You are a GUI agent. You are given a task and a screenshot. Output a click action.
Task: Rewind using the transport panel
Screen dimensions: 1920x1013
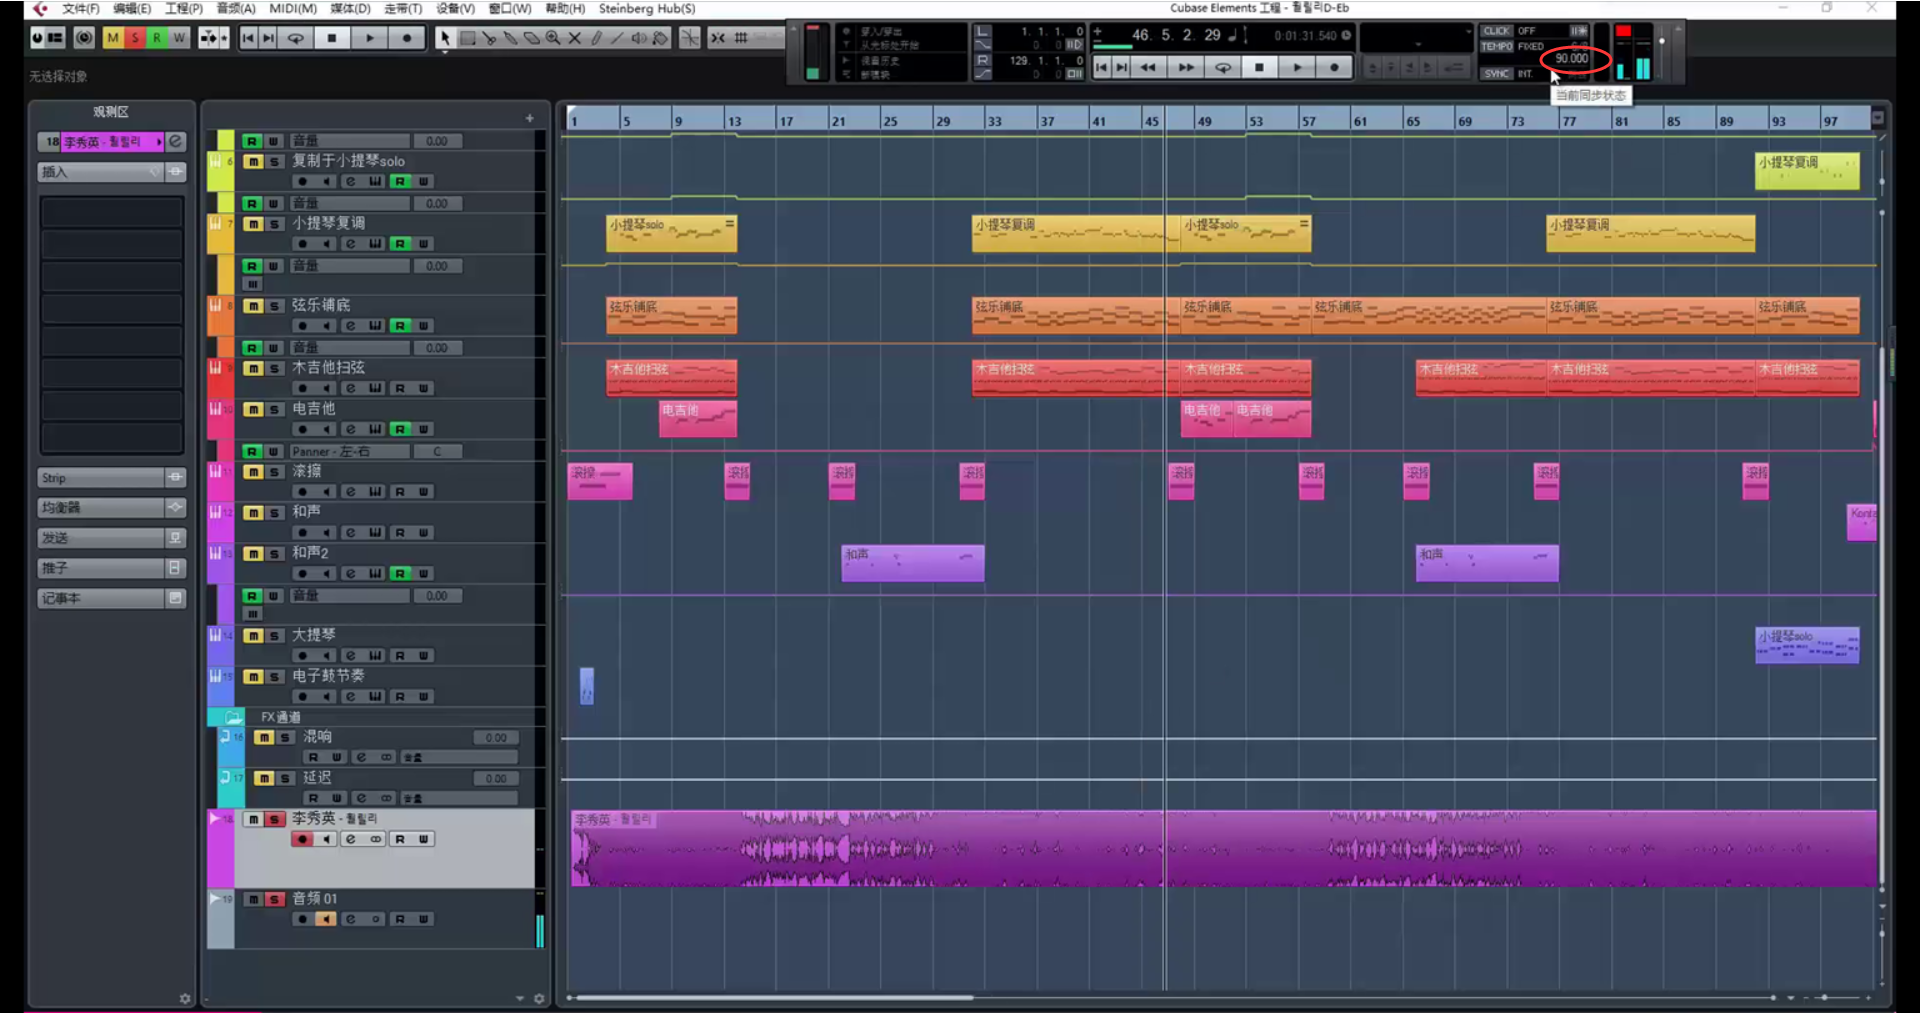1148,67
